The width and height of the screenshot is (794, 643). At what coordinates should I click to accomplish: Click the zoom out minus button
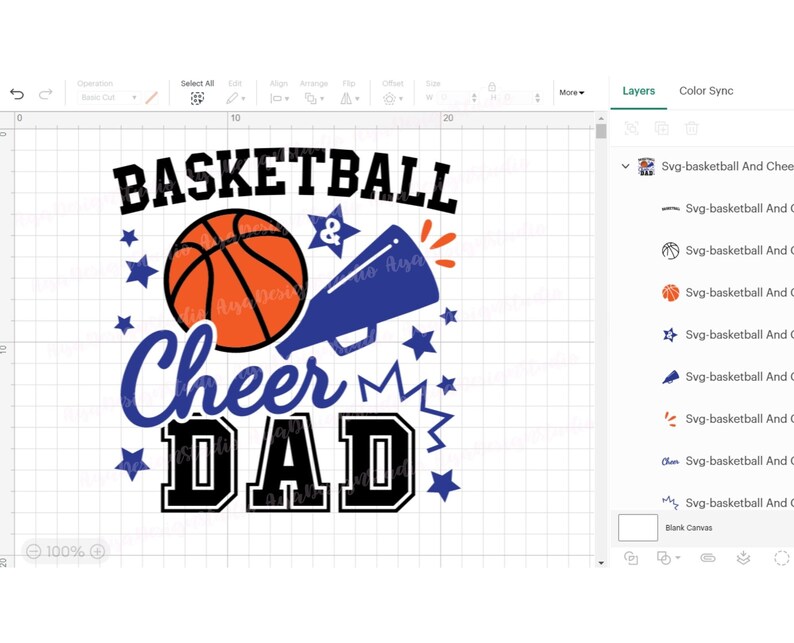pos(33,551)
